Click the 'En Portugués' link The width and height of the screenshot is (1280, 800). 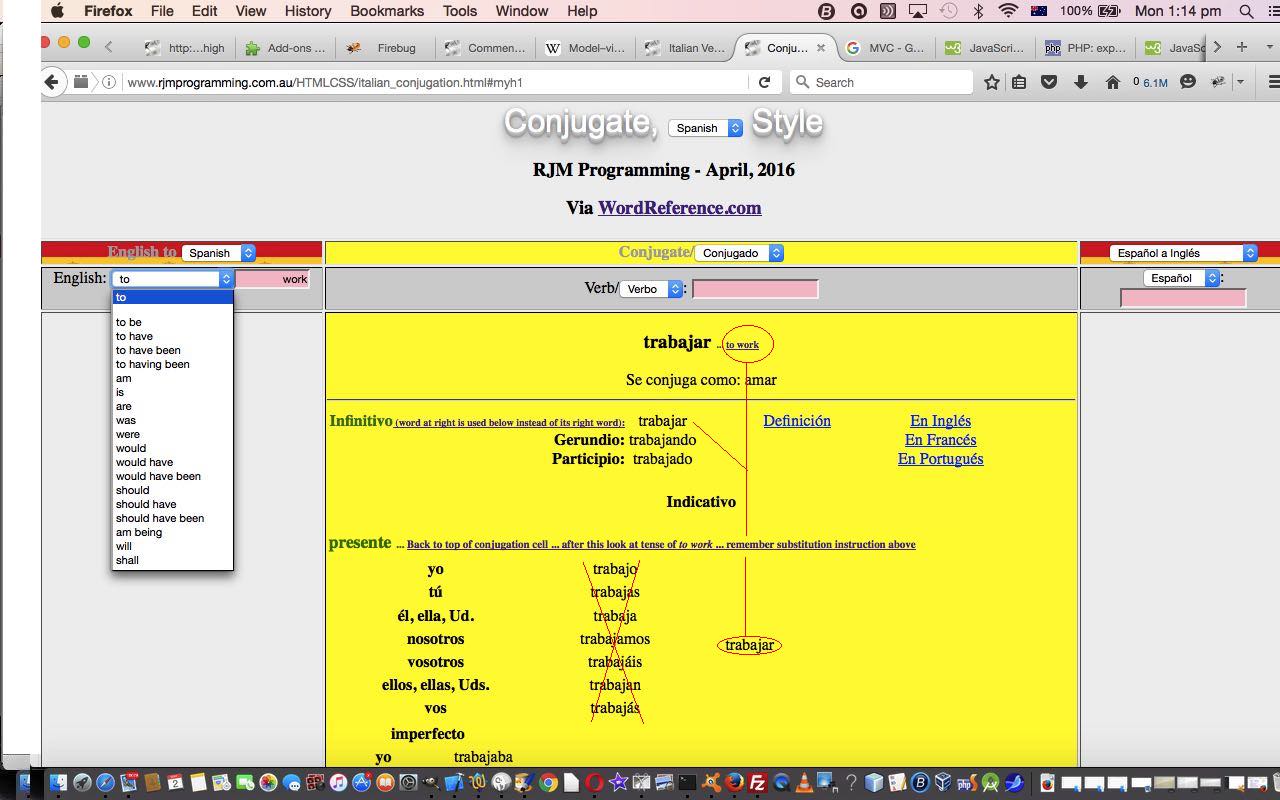coord(940,459)
